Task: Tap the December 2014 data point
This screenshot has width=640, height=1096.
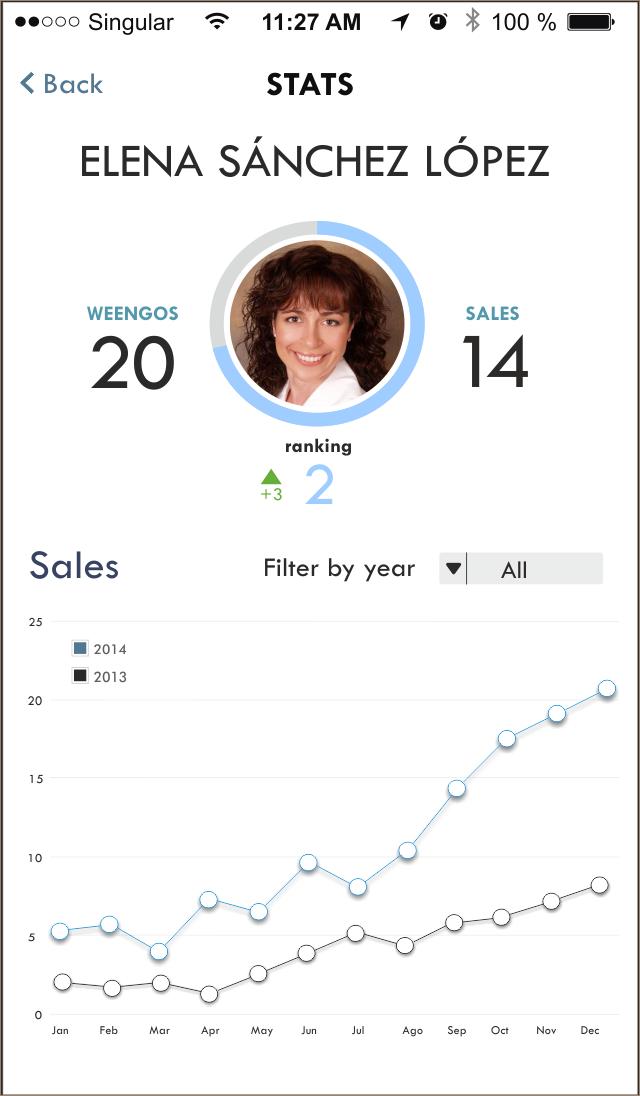Action: (x=606, y=688)
